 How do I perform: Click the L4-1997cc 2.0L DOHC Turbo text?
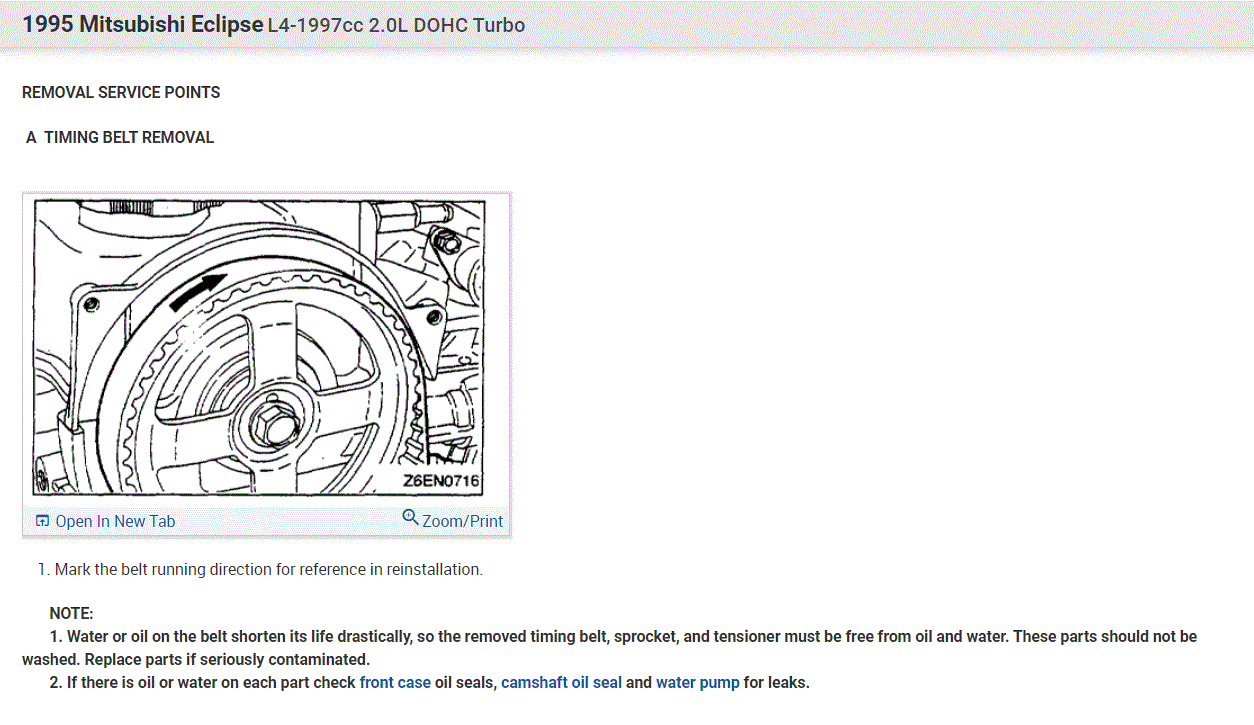(x=396, y=26)
